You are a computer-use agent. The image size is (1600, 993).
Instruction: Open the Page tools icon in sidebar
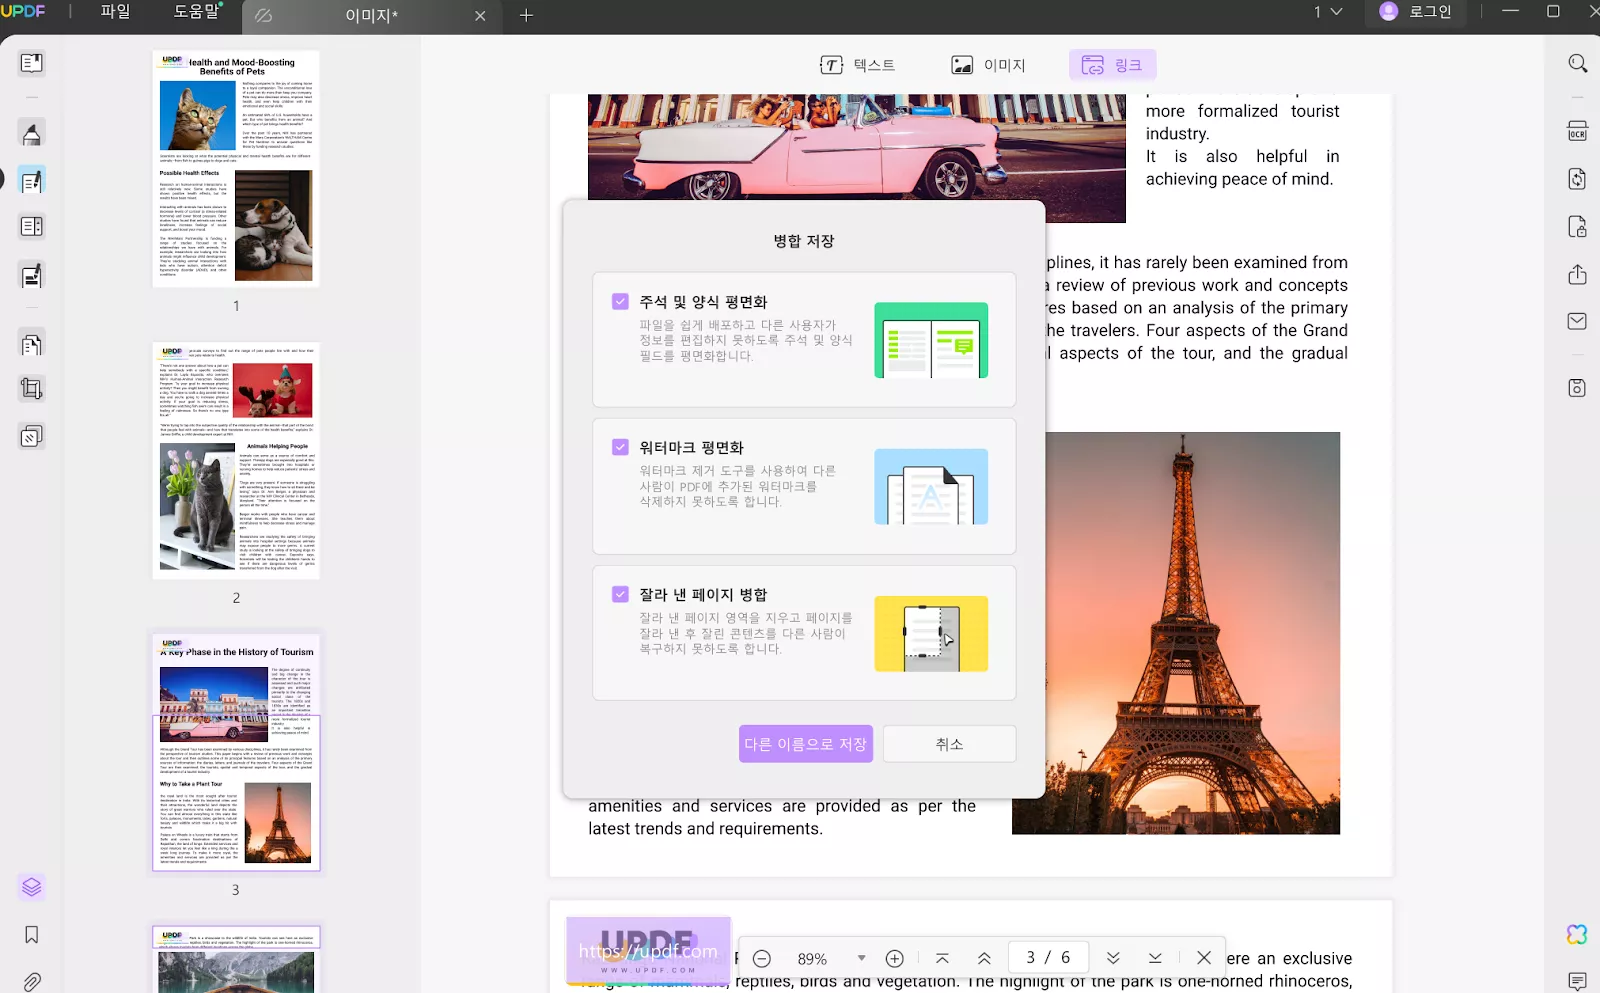coord(31,344)
